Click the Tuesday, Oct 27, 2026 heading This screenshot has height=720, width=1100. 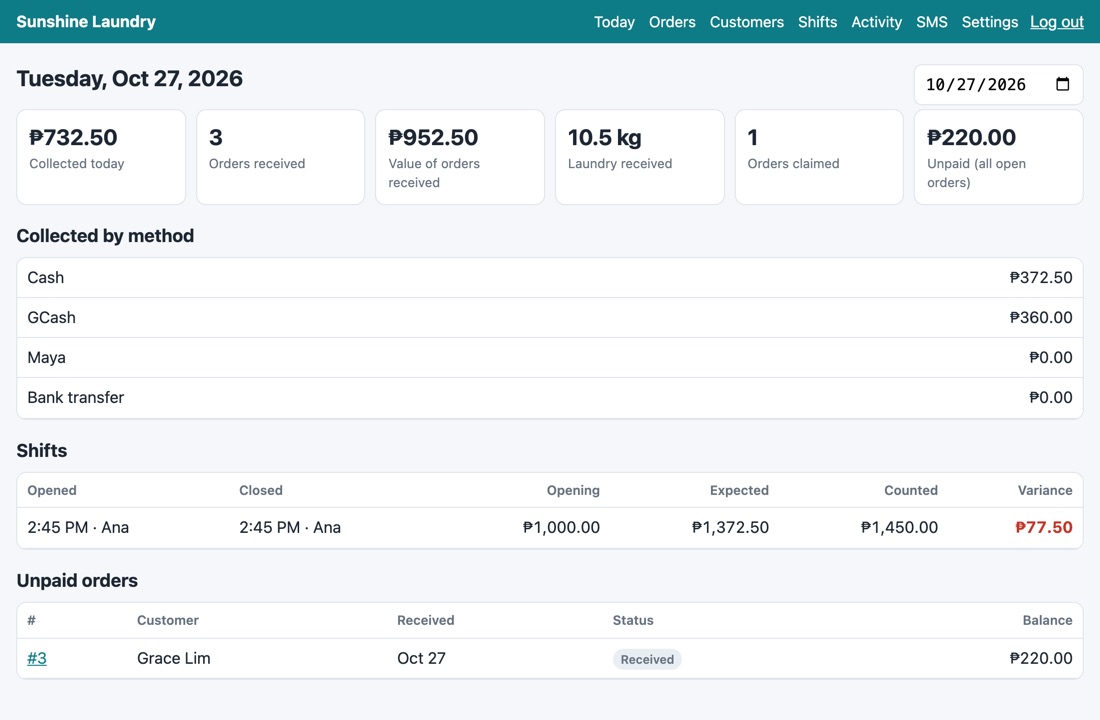click(130, 79)
